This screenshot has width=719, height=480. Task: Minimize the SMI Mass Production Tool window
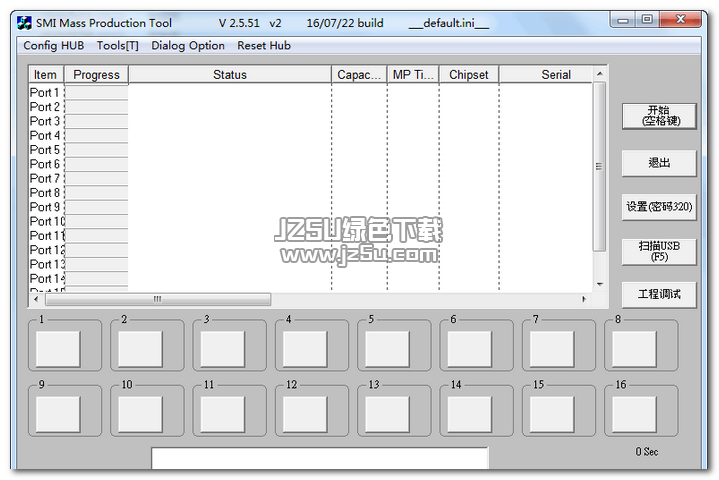pyautogui.click(x=623, y=20)
